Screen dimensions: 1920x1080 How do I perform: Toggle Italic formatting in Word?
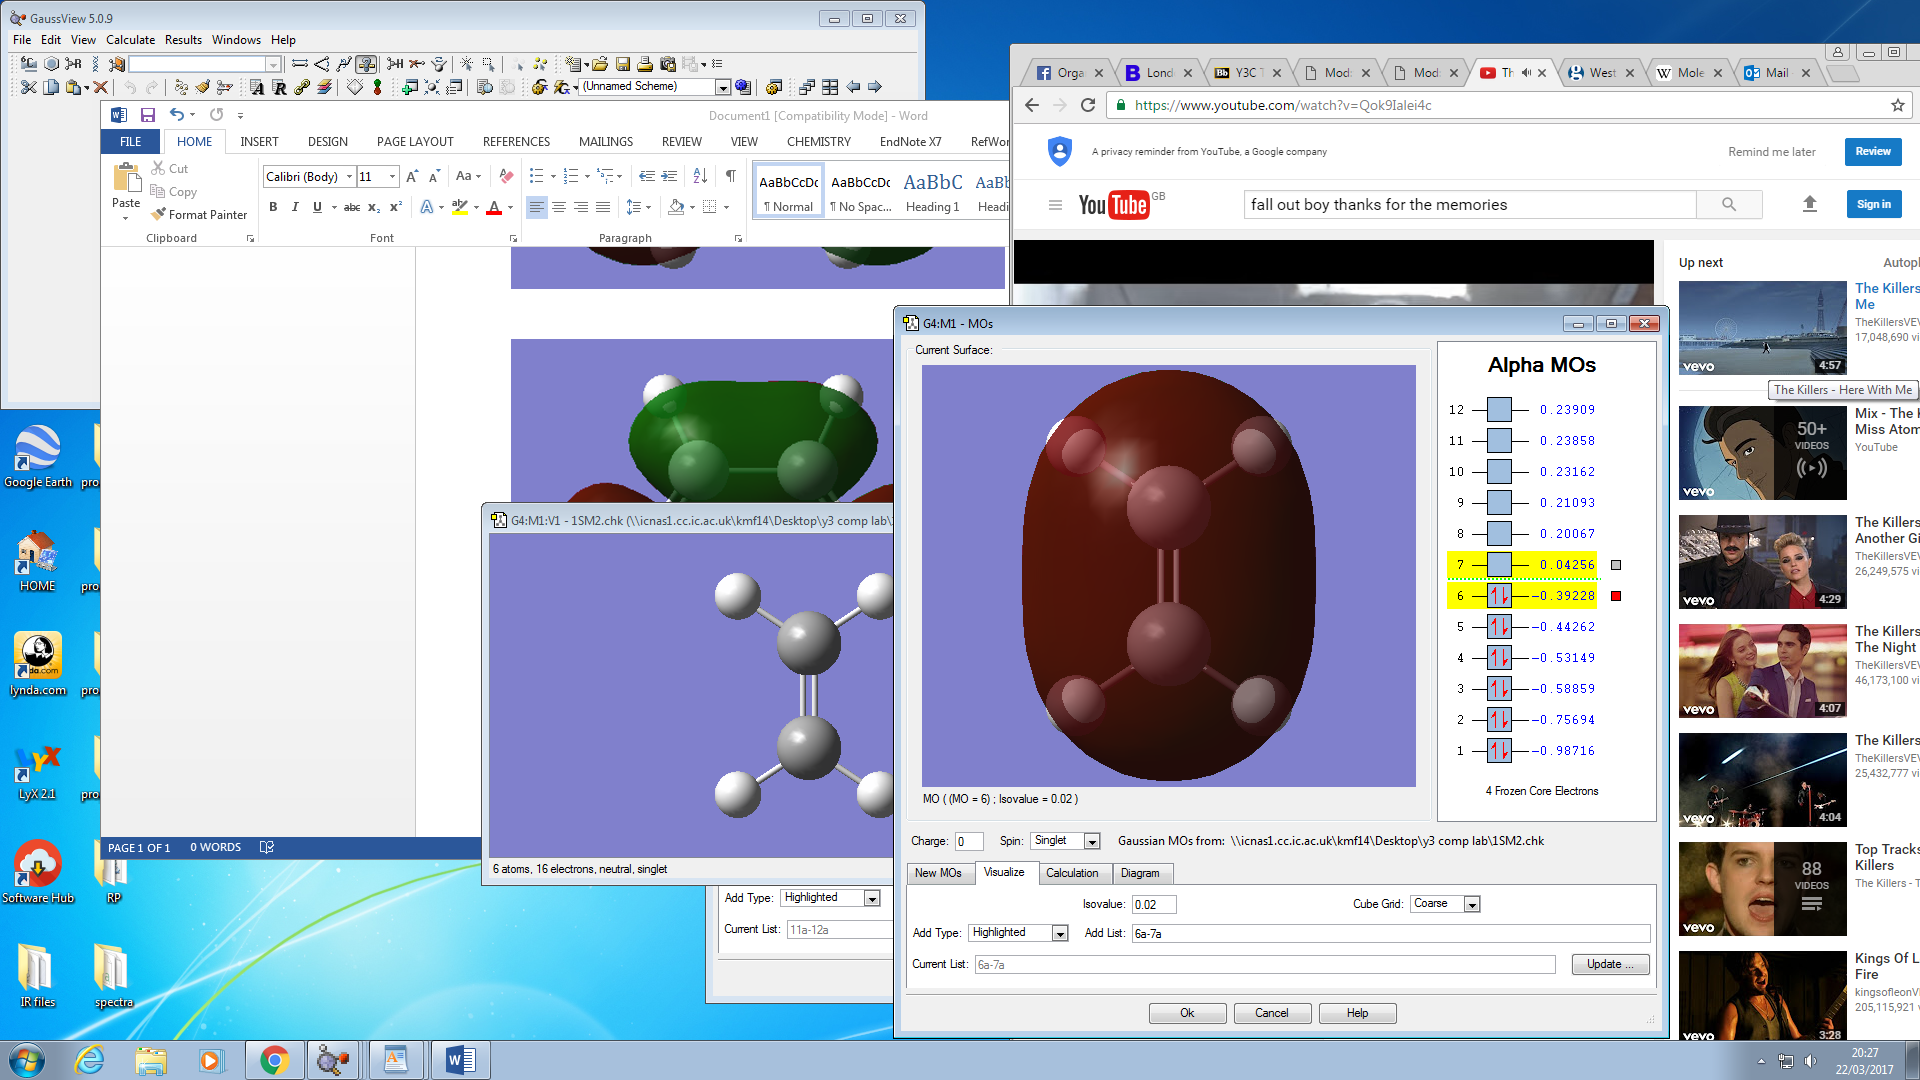(295, 207)
